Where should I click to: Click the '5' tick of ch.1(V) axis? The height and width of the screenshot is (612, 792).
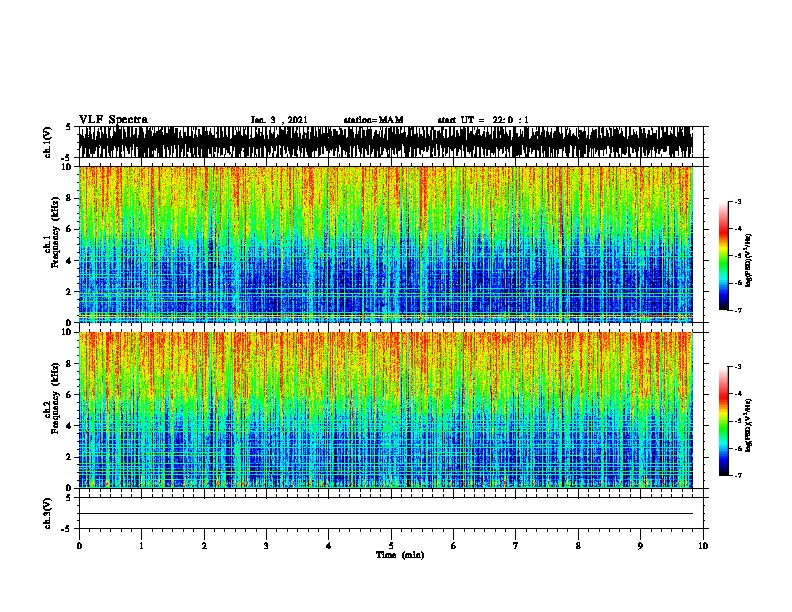[70, 127]
